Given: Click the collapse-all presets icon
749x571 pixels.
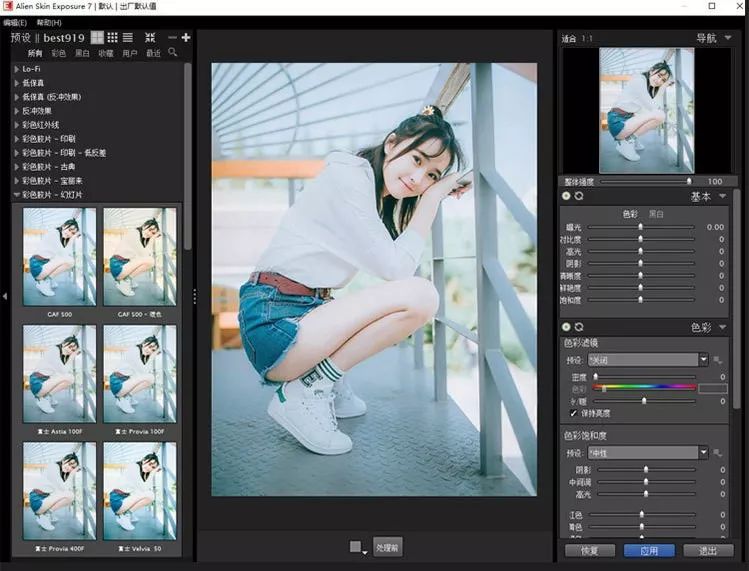Looking at the screenshot, I should pos(150,38).
